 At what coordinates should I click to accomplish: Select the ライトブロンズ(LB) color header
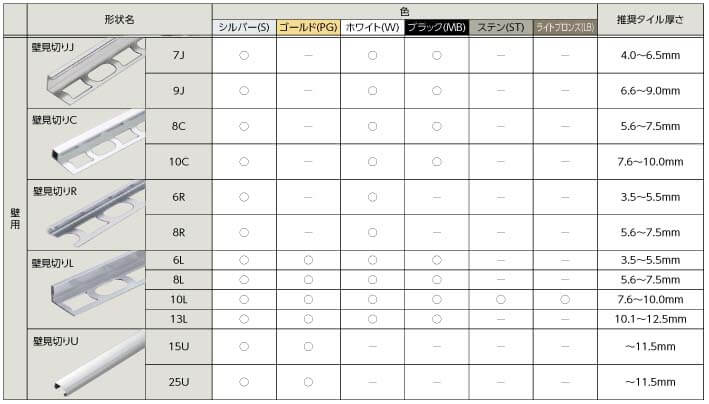click(x=565, y=28)
